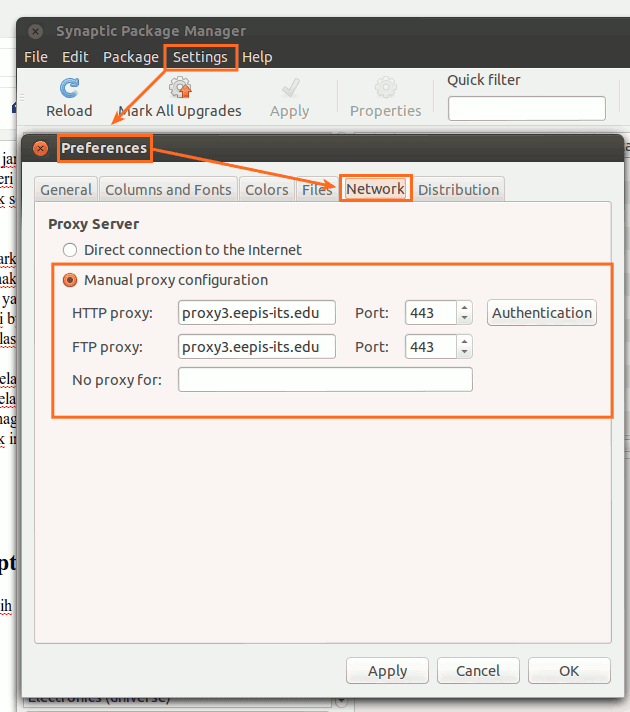Click the HTTP proxy Port field
Screen dimensions: 630x712
pos(431,312)
